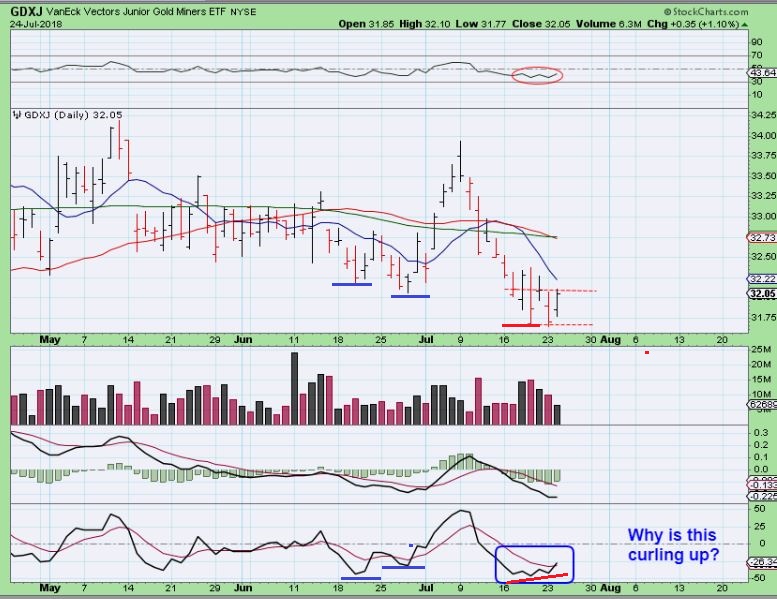Image resolution: width=777 pixels, height=599 pixels.
Task: Click the -50 oscillator axis label
Action: pos(759,578)
